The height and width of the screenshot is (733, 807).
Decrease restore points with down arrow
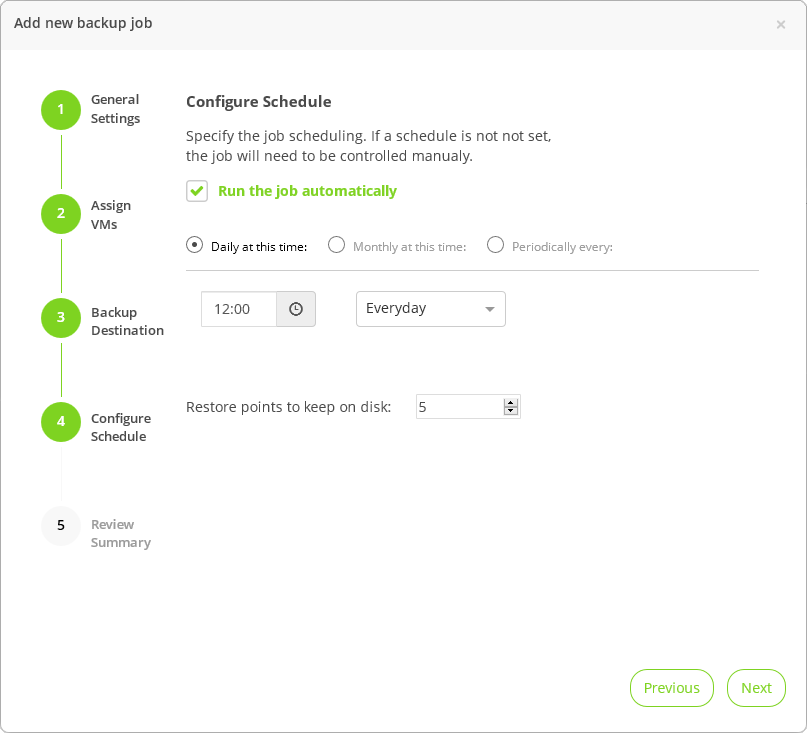pos(511,411)
